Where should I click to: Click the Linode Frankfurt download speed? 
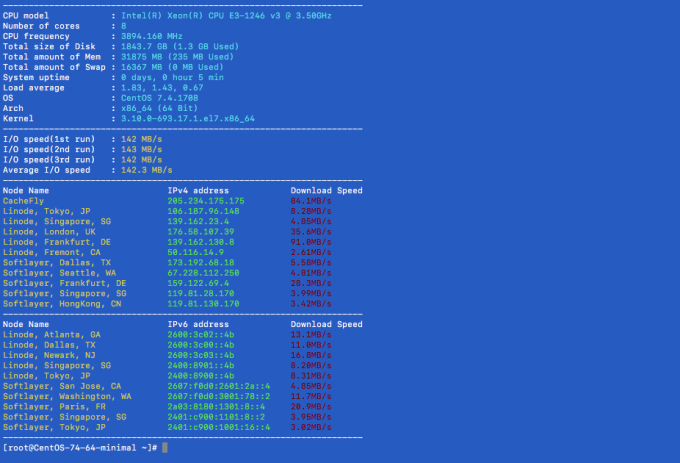[x=310, y=242]
